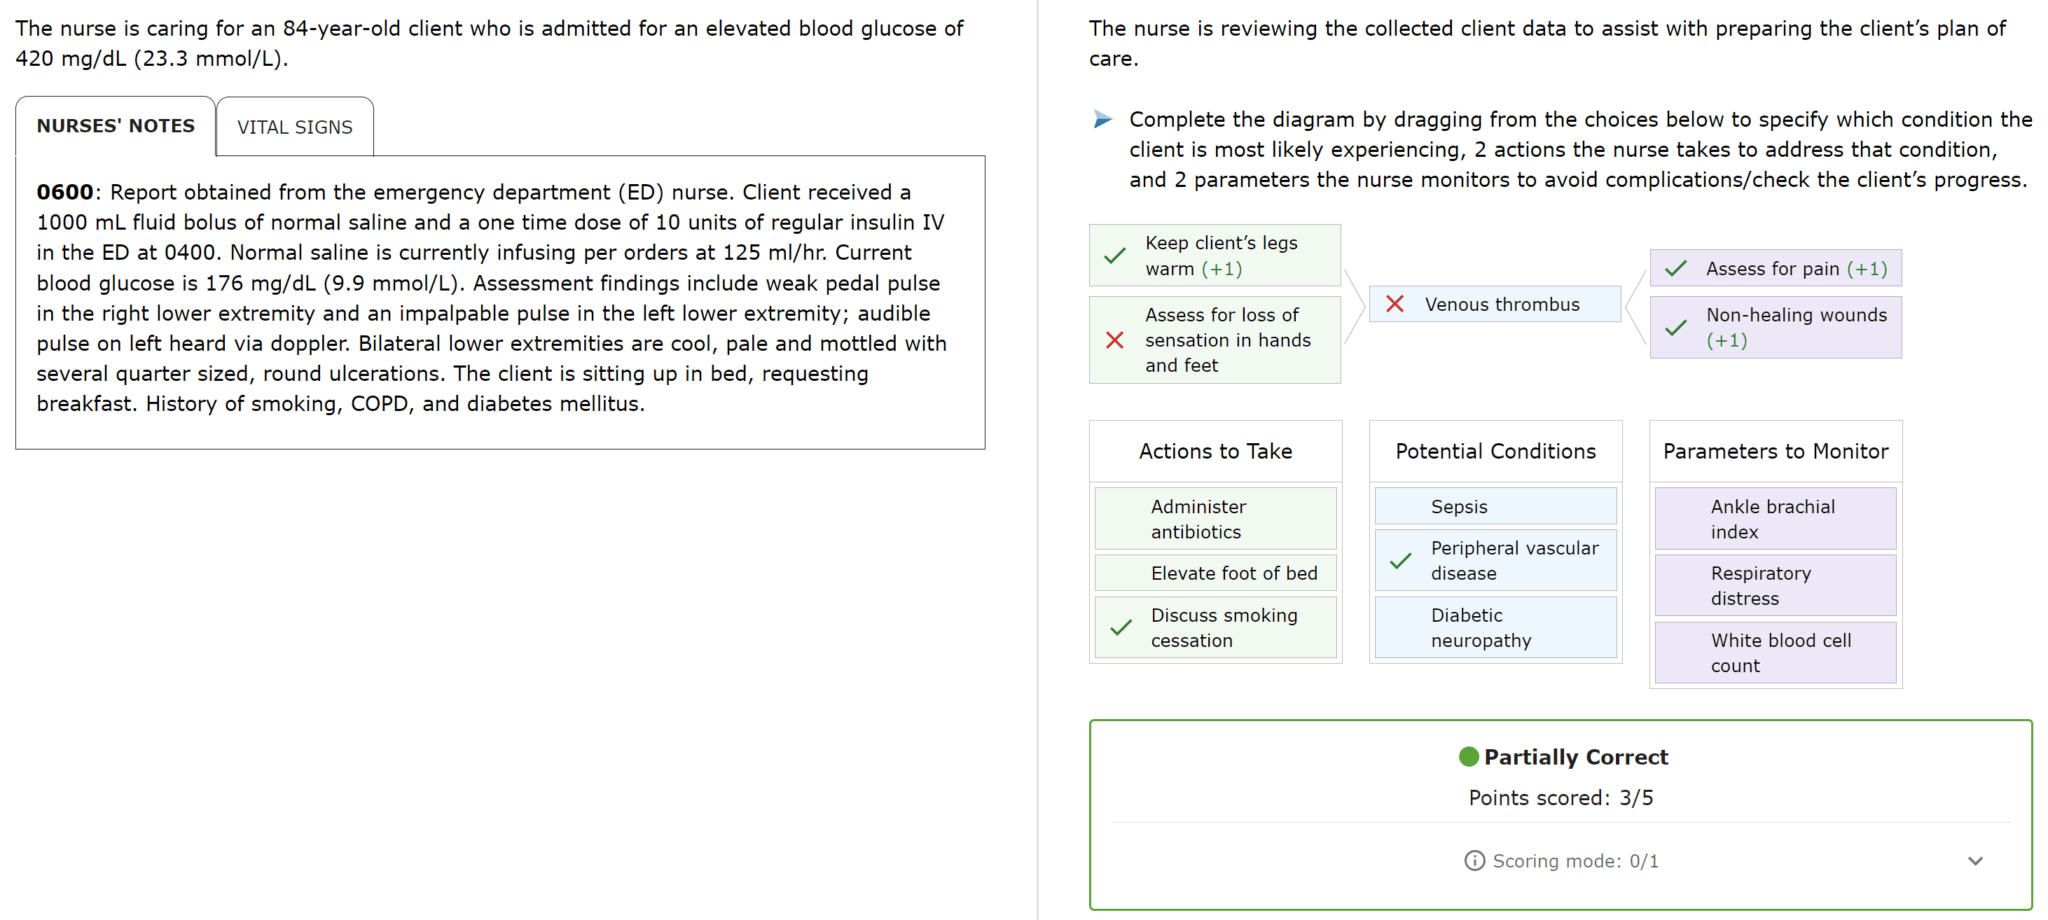This screenshot has width=2048, height=920.
Task: Select the Ankle brachial index parameter
Action: tap(1775, 518)
